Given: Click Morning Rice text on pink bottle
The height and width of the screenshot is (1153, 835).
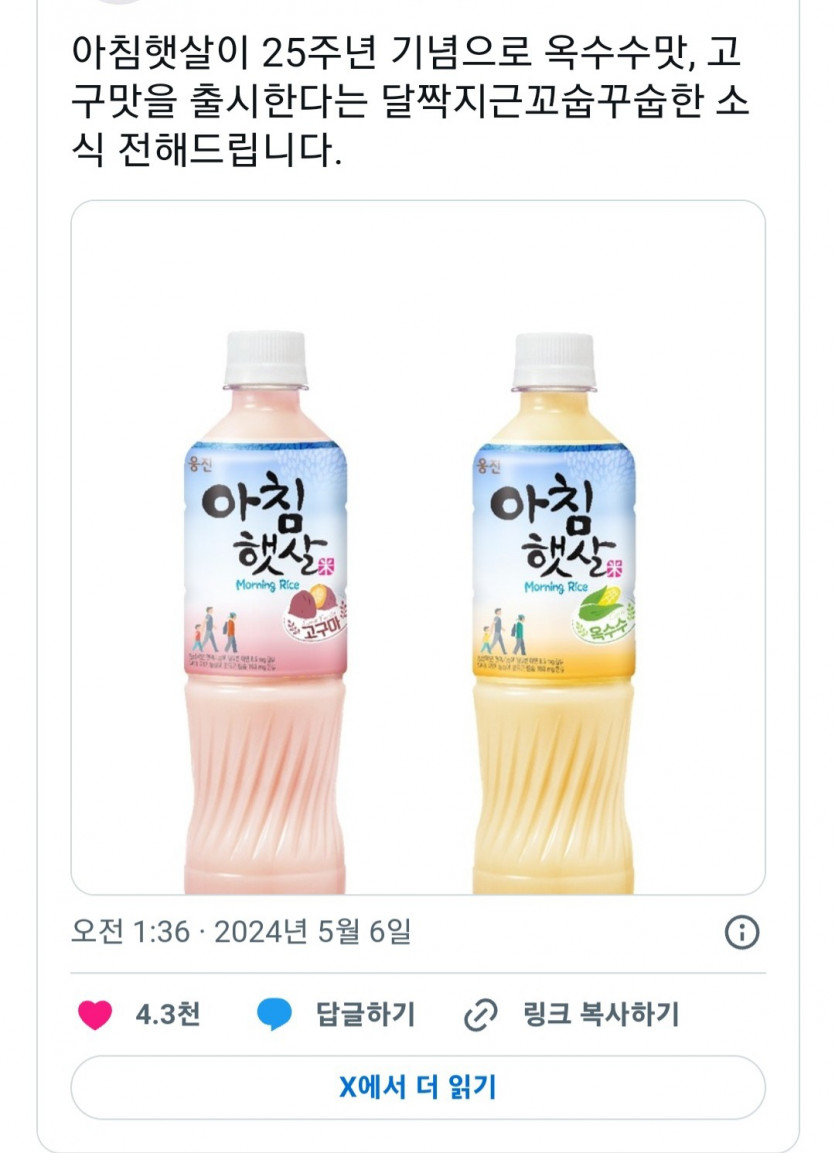Looking at the screenshot, I should coord(268,585).
